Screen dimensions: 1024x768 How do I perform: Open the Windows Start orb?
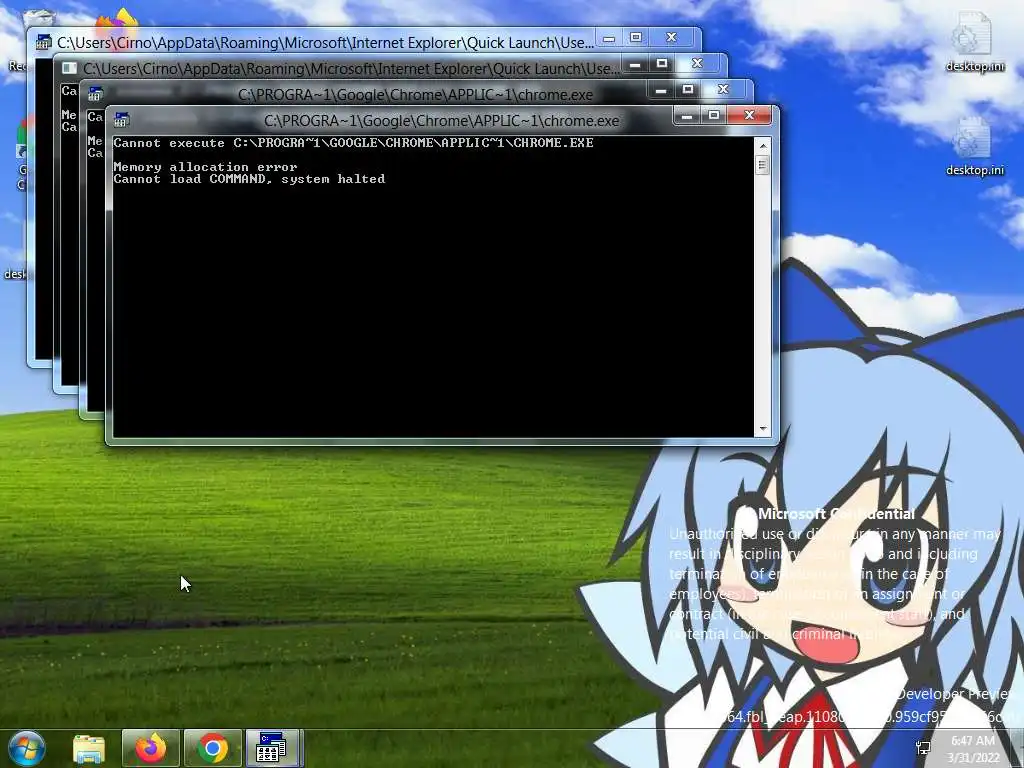pyautogui.click(x=27, y=748)
